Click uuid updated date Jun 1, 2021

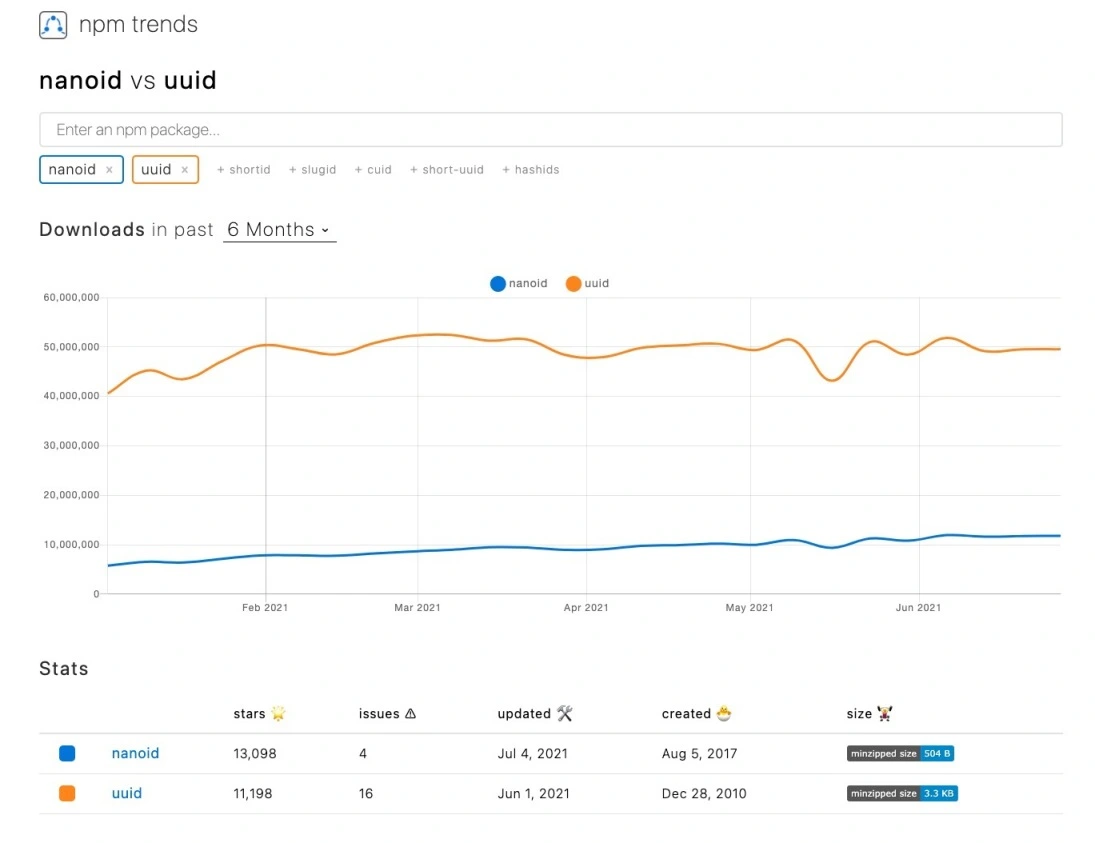tap(534, 793)
